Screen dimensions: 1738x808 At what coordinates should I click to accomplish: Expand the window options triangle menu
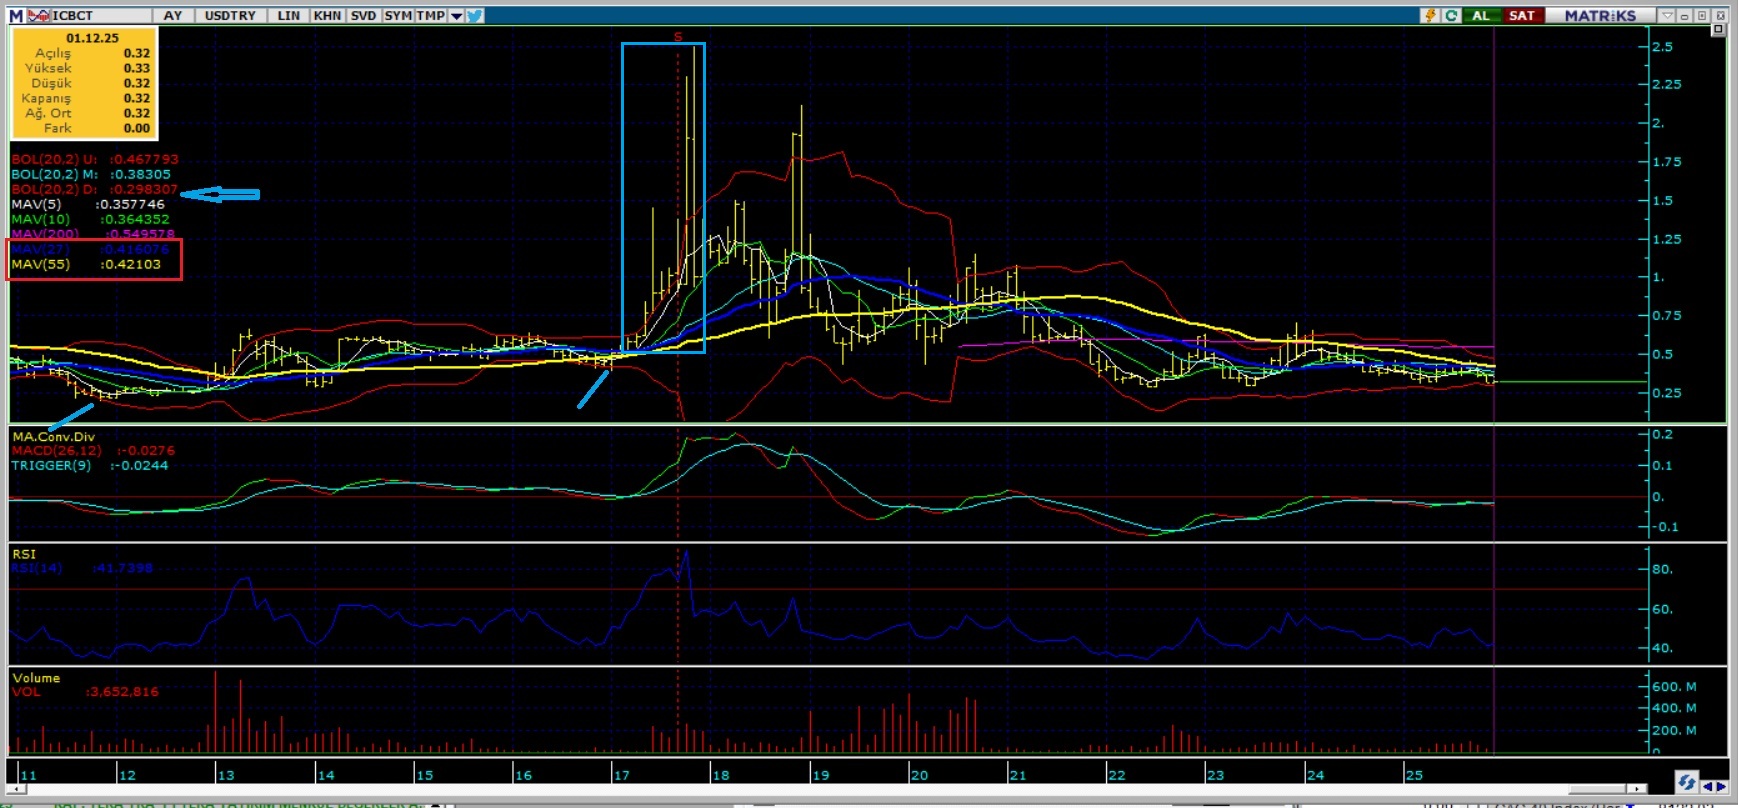tap(1666, 16)
